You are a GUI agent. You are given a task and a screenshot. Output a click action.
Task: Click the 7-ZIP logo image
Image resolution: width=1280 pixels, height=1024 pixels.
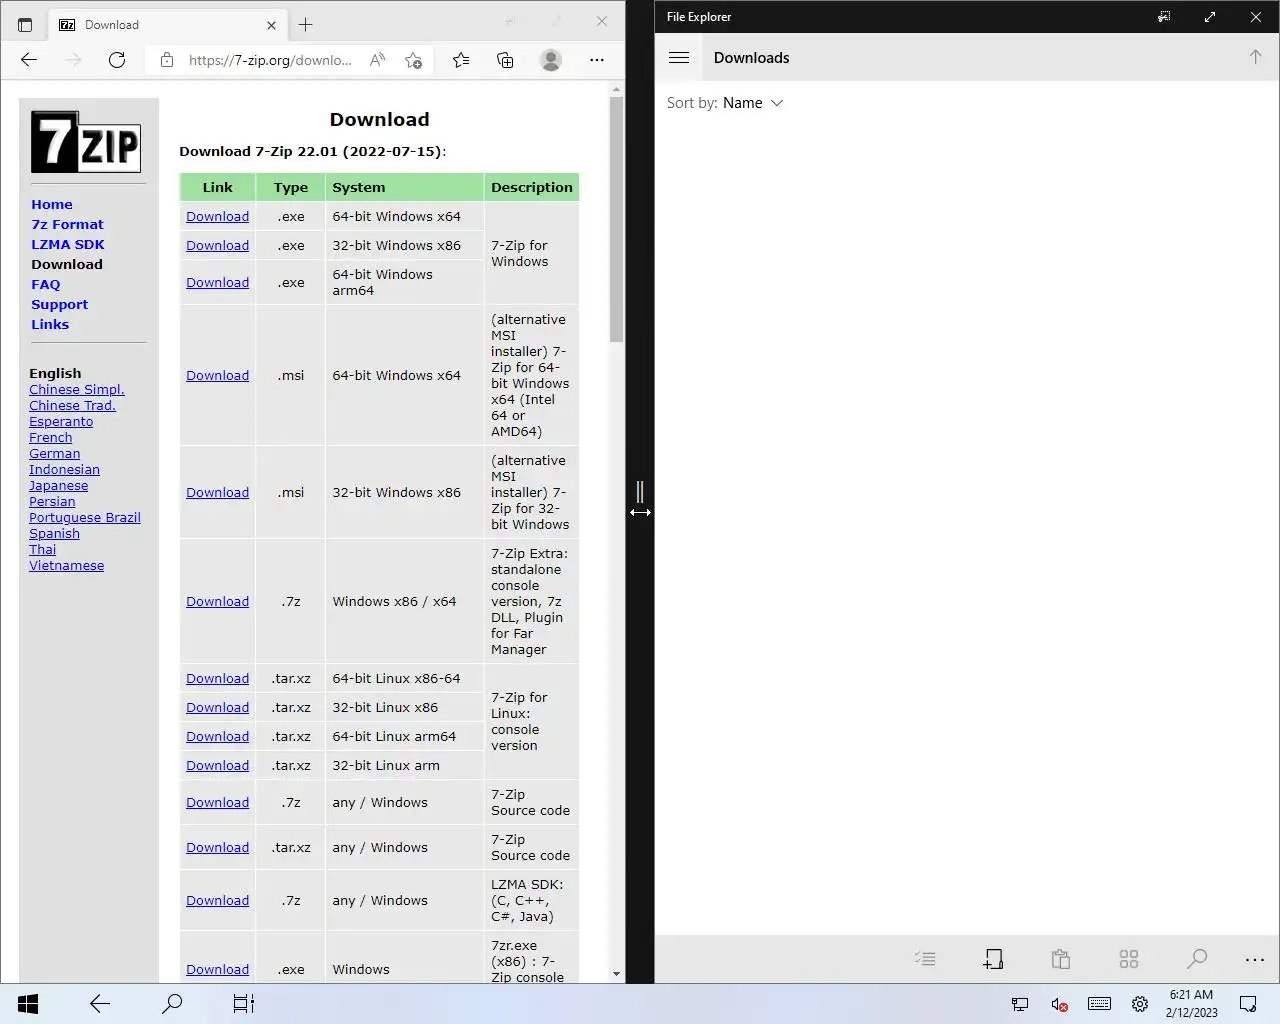[86, 142]
